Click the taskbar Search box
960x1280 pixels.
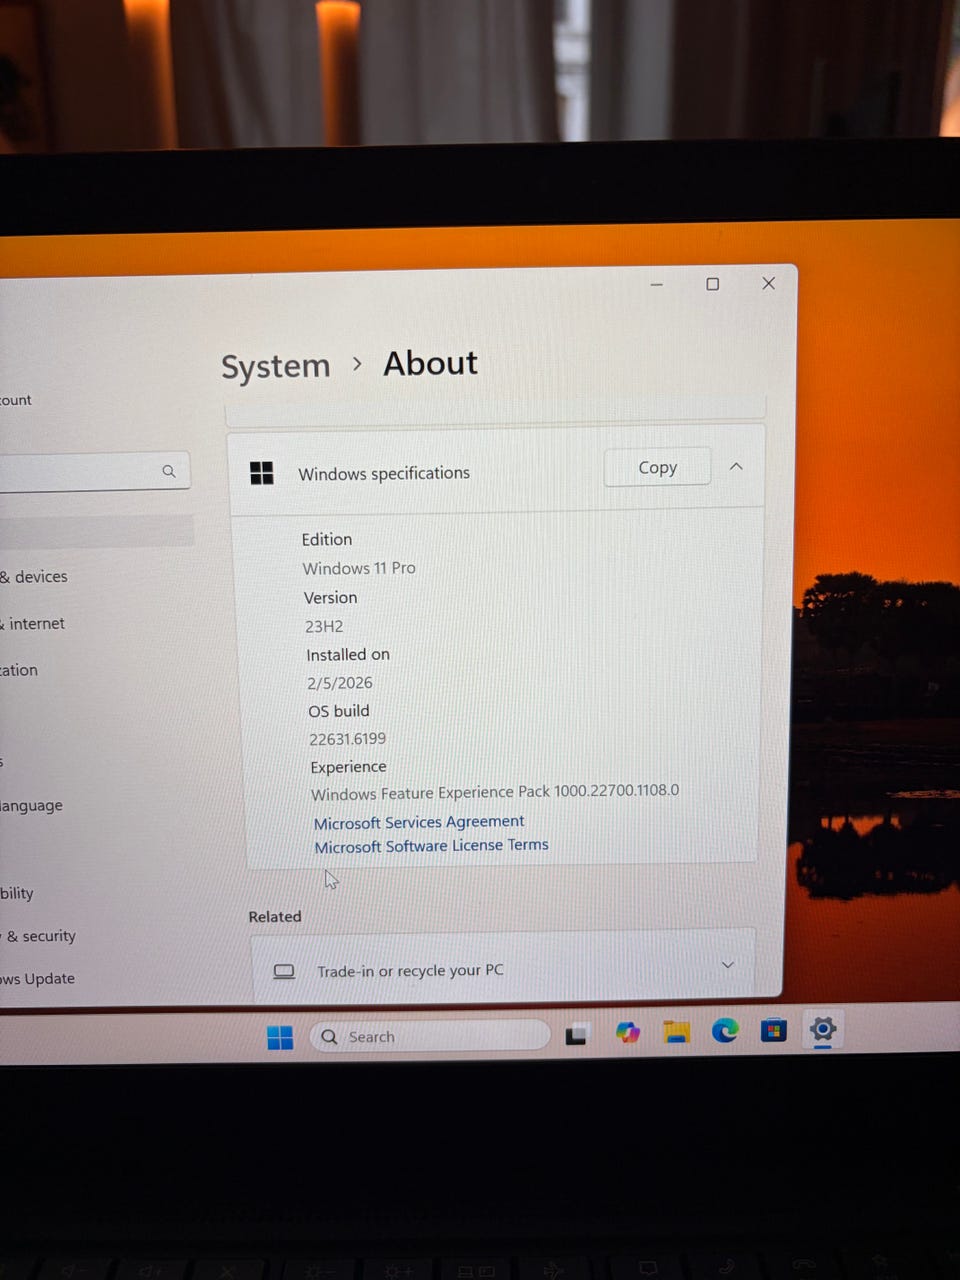(430, 1036)
